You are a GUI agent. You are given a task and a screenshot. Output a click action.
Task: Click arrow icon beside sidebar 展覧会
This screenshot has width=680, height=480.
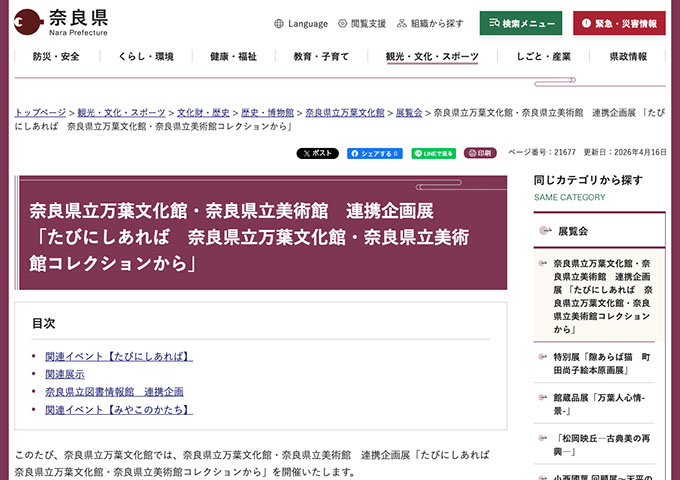(545, 231)
